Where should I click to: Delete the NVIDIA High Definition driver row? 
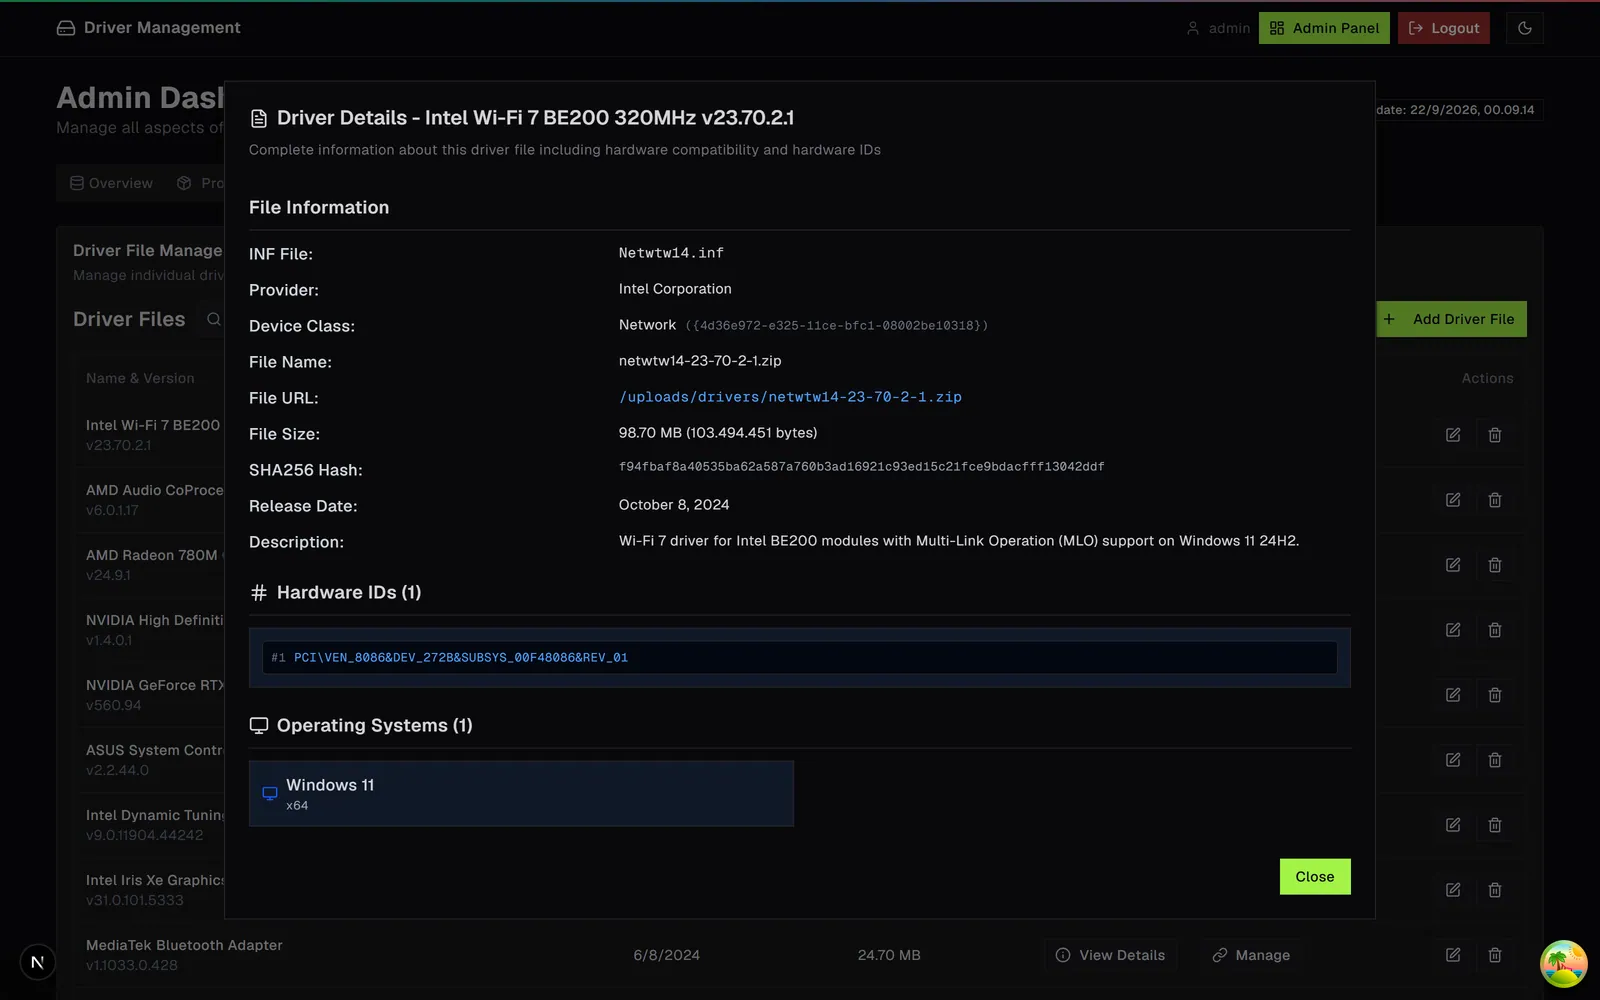point(1495,630)
